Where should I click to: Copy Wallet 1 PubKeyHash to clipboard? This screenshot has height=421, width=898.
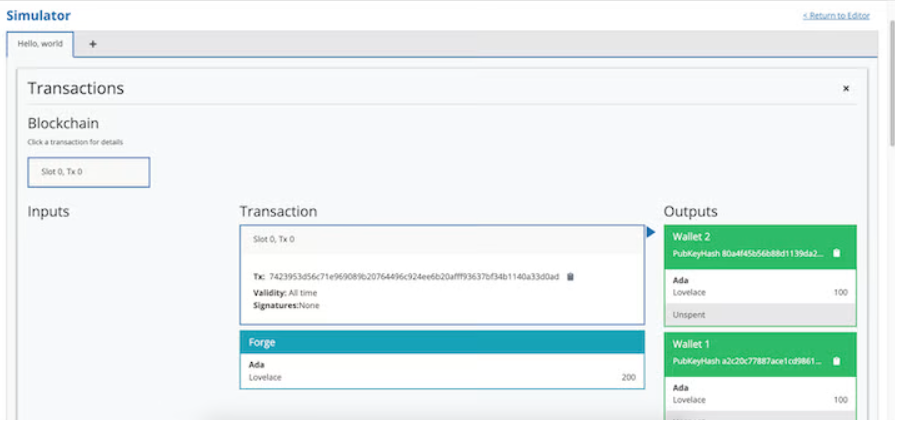point(836,361)
